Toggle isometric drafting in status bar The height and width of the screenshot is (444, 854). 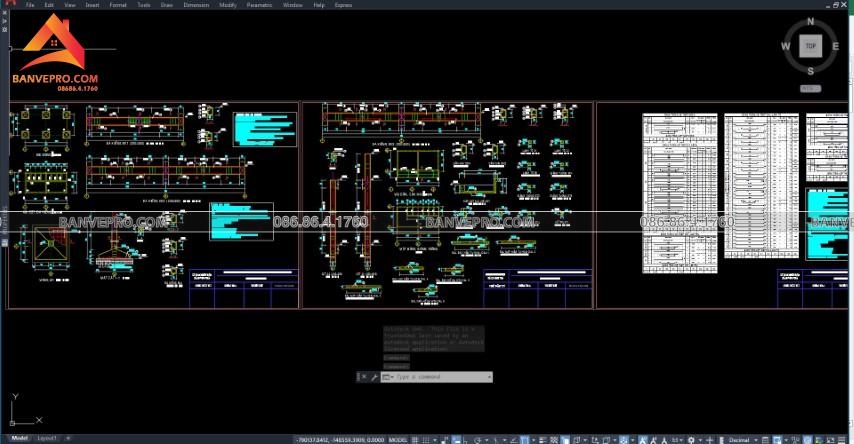pos(495,439)
